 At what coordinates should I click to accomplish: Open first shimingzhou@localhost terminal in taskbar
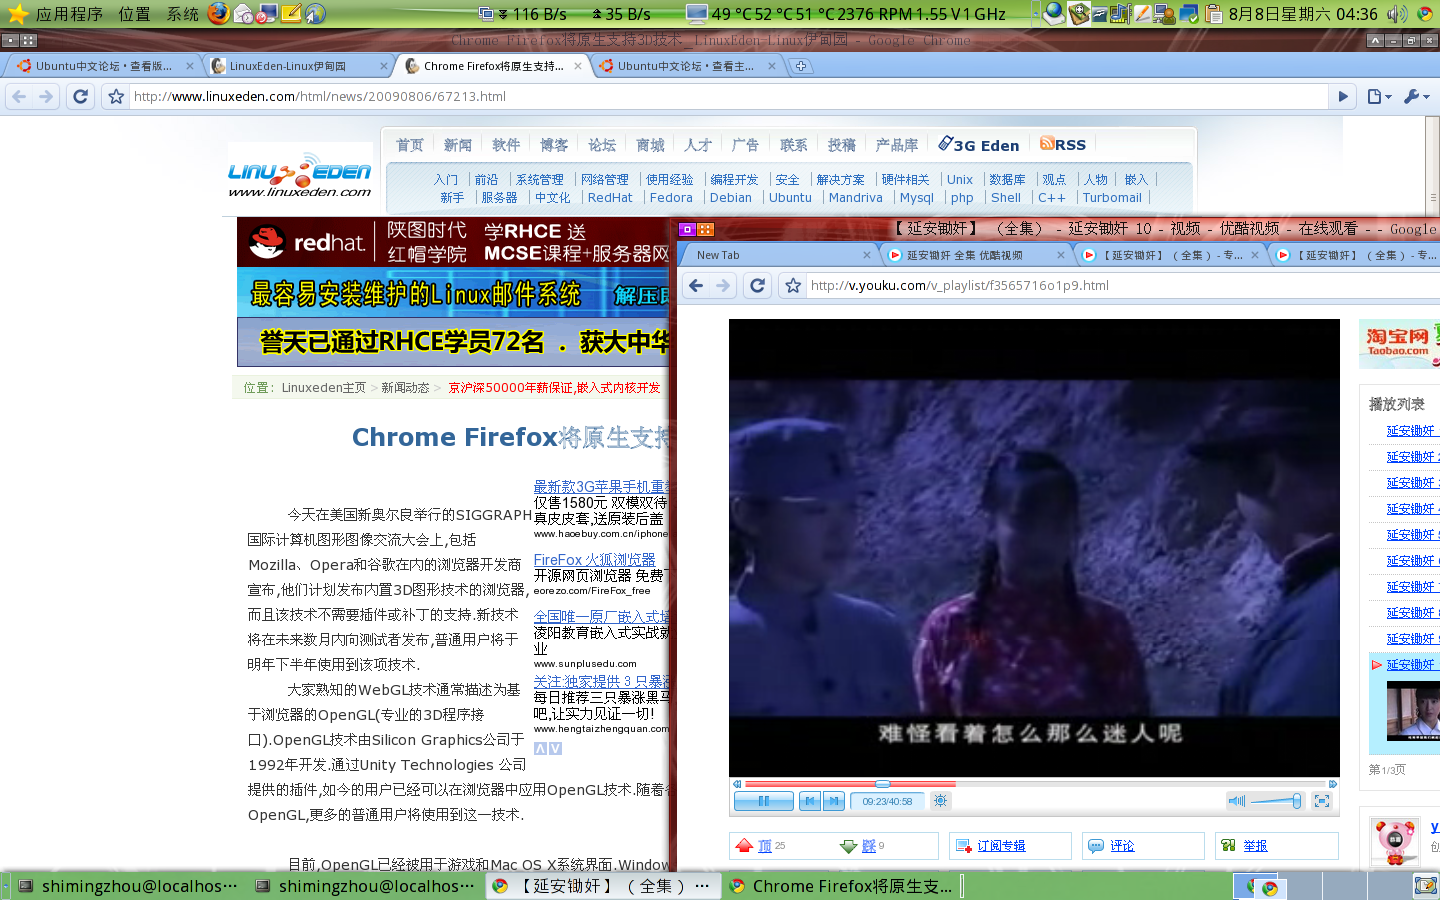point(128,886)
